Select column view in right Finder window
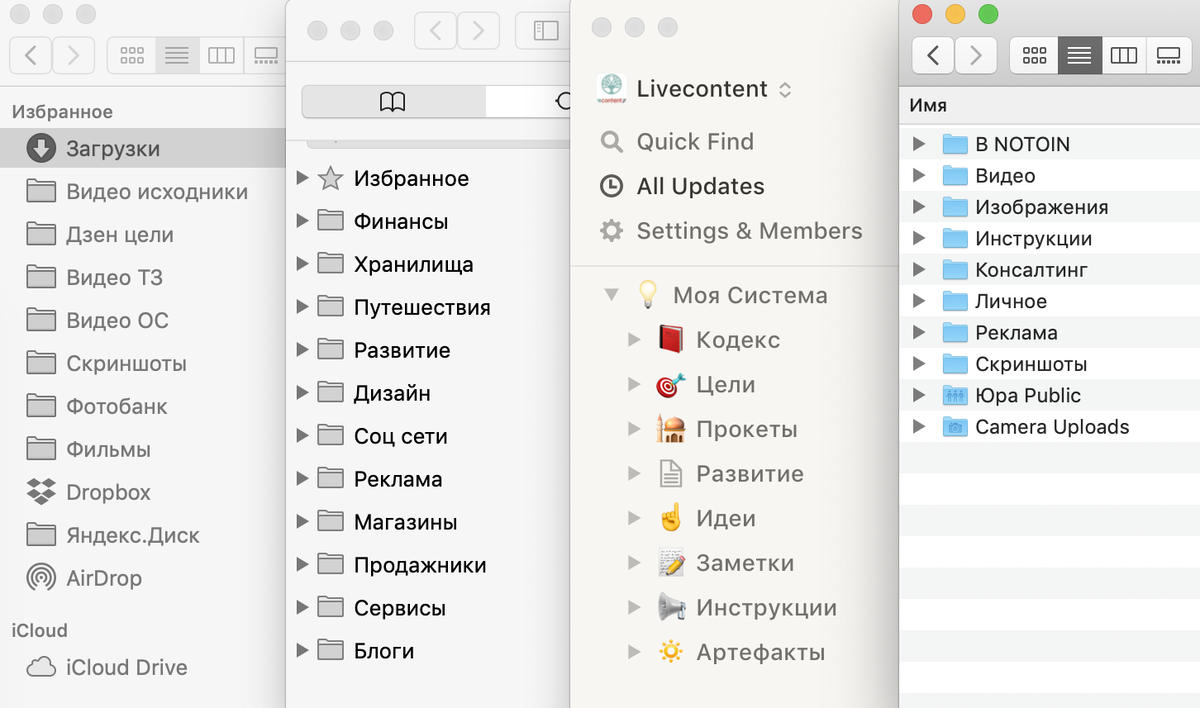Image resolution: width=1200 pixels, height=708 pixels. pos(1123,55)
